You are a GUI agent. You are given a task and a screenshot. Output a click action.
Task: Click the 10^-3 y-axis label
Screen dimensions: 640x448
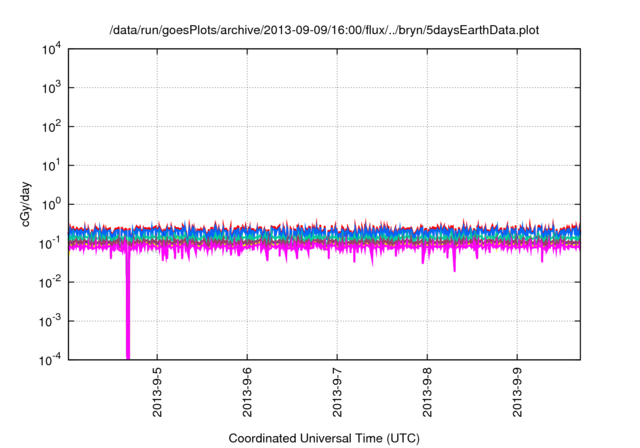(50, 322)
